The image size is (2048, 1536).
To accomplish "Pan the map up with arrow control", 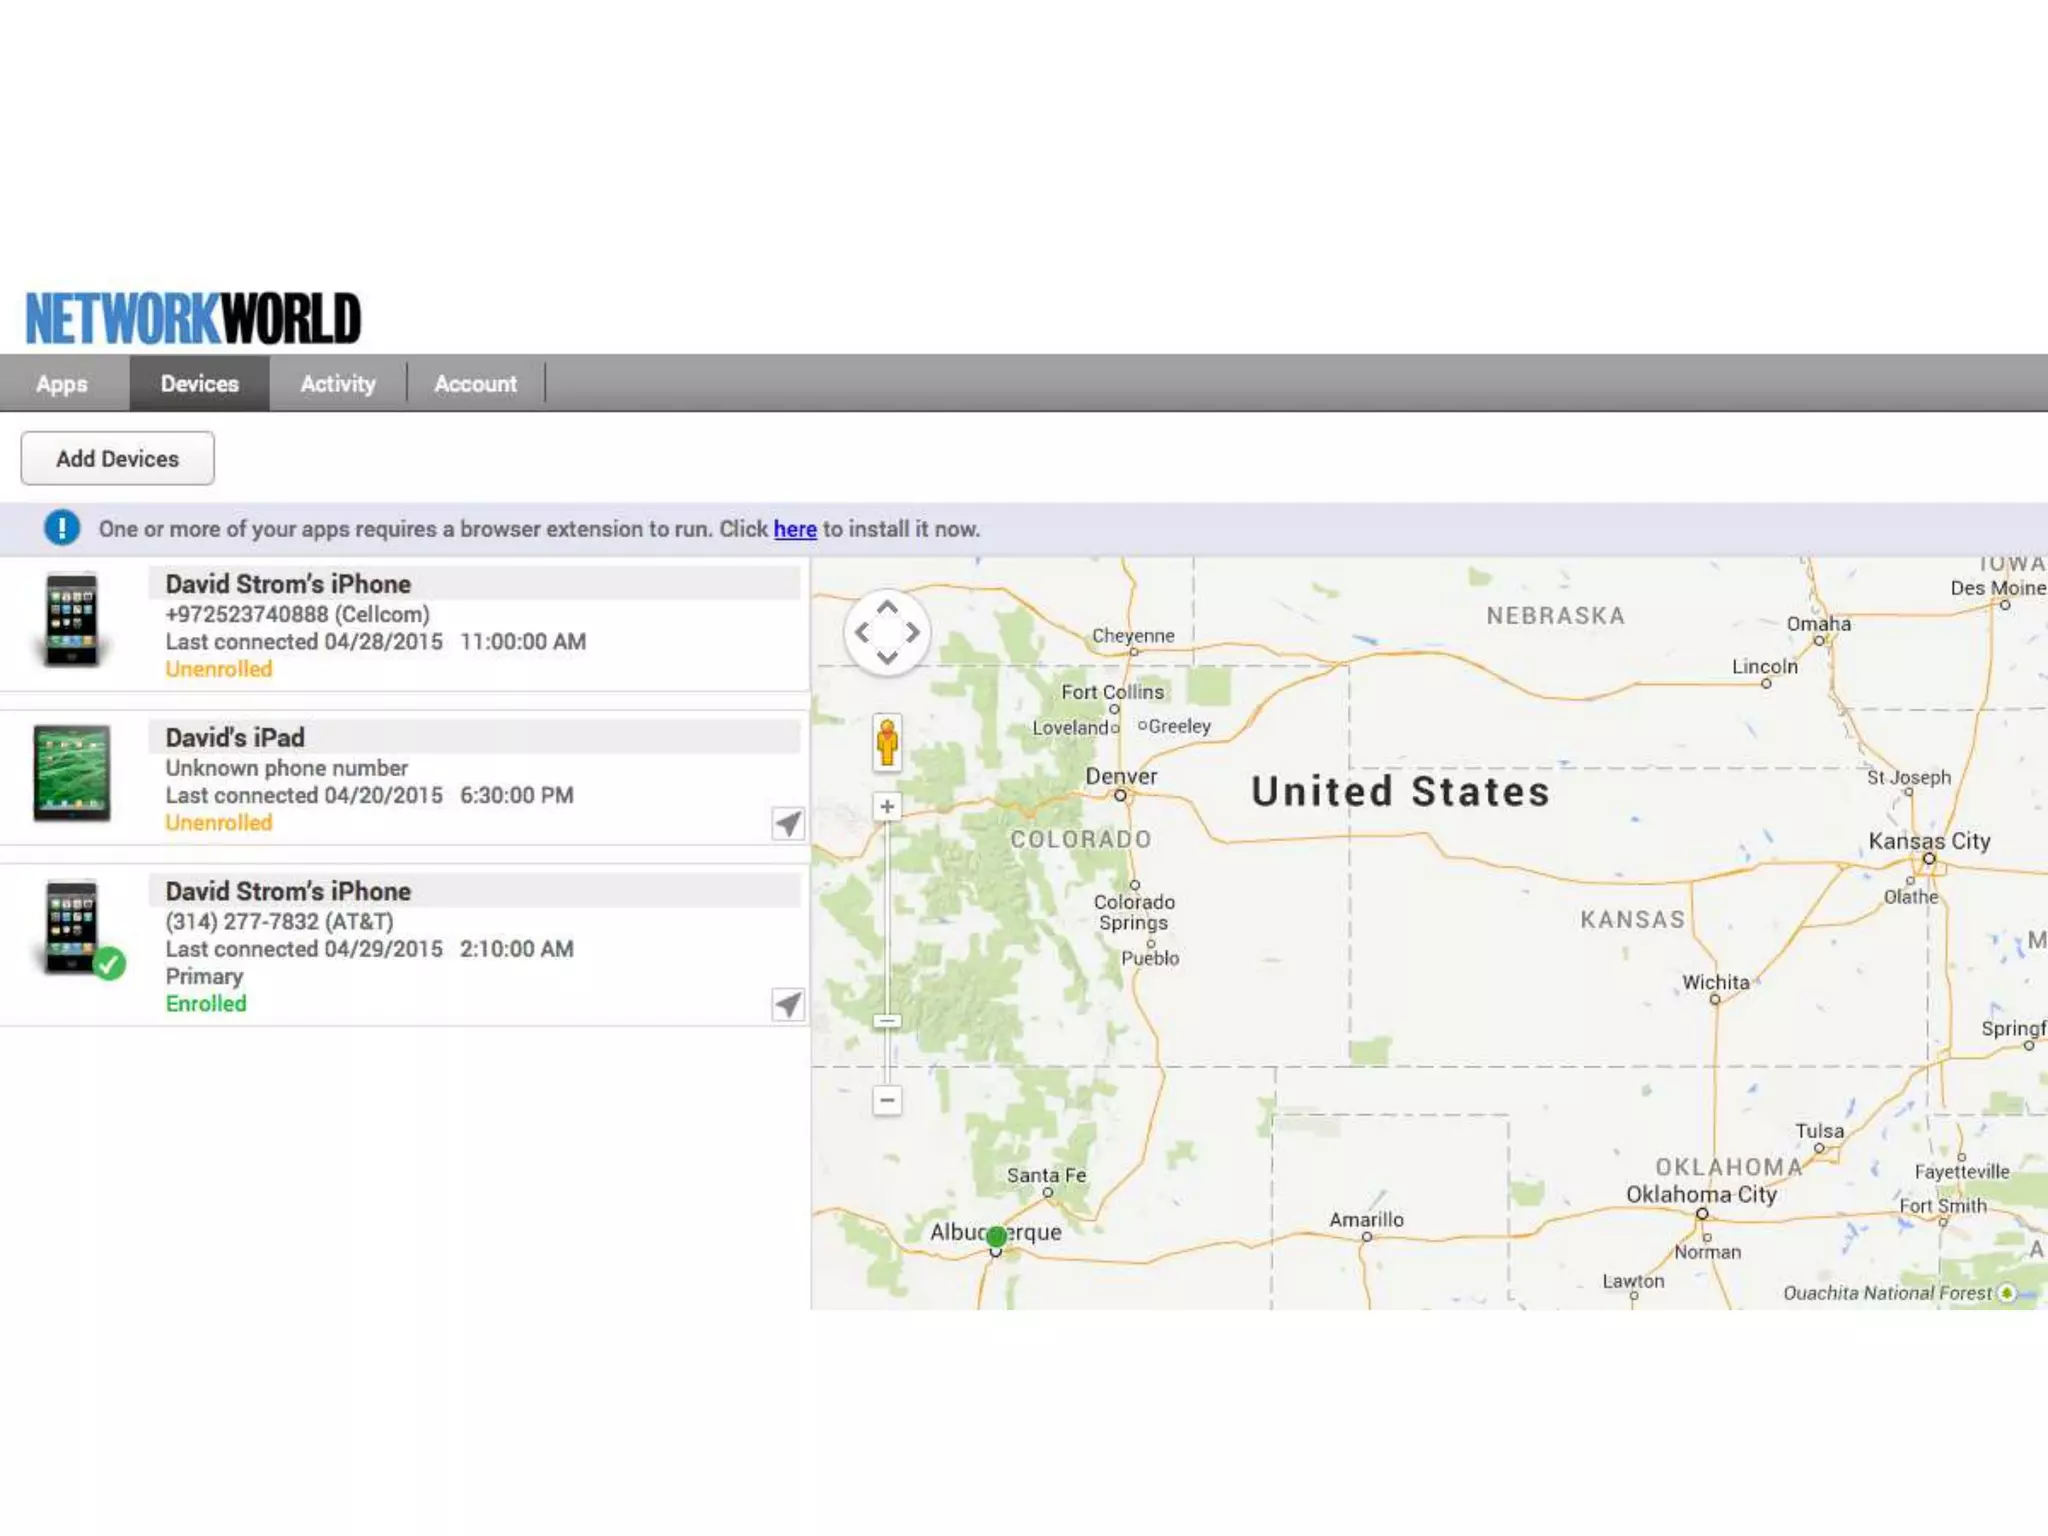I will [887, 608].
